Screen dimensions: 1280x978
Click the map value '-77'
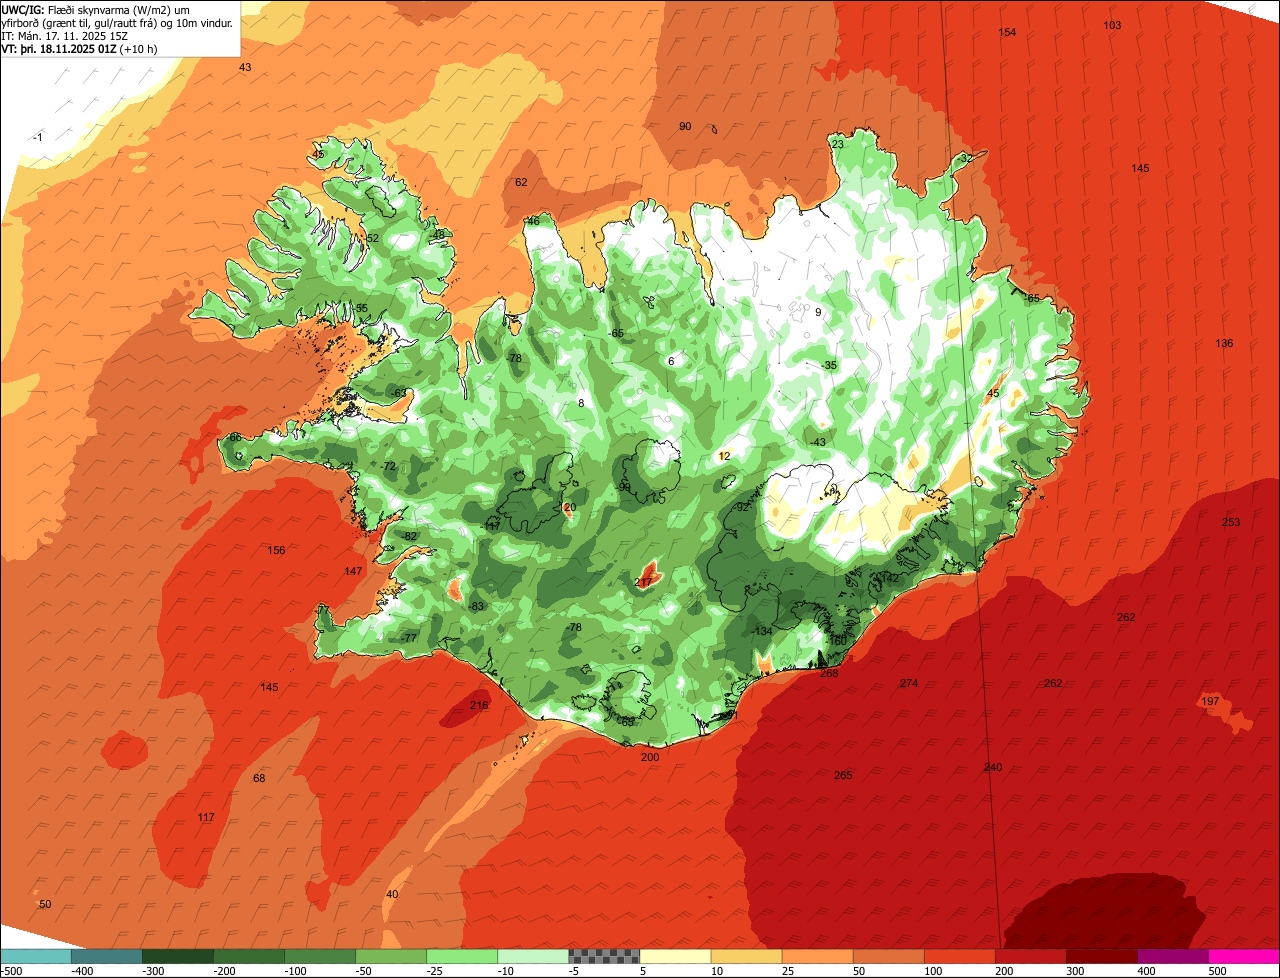point(408,638)
